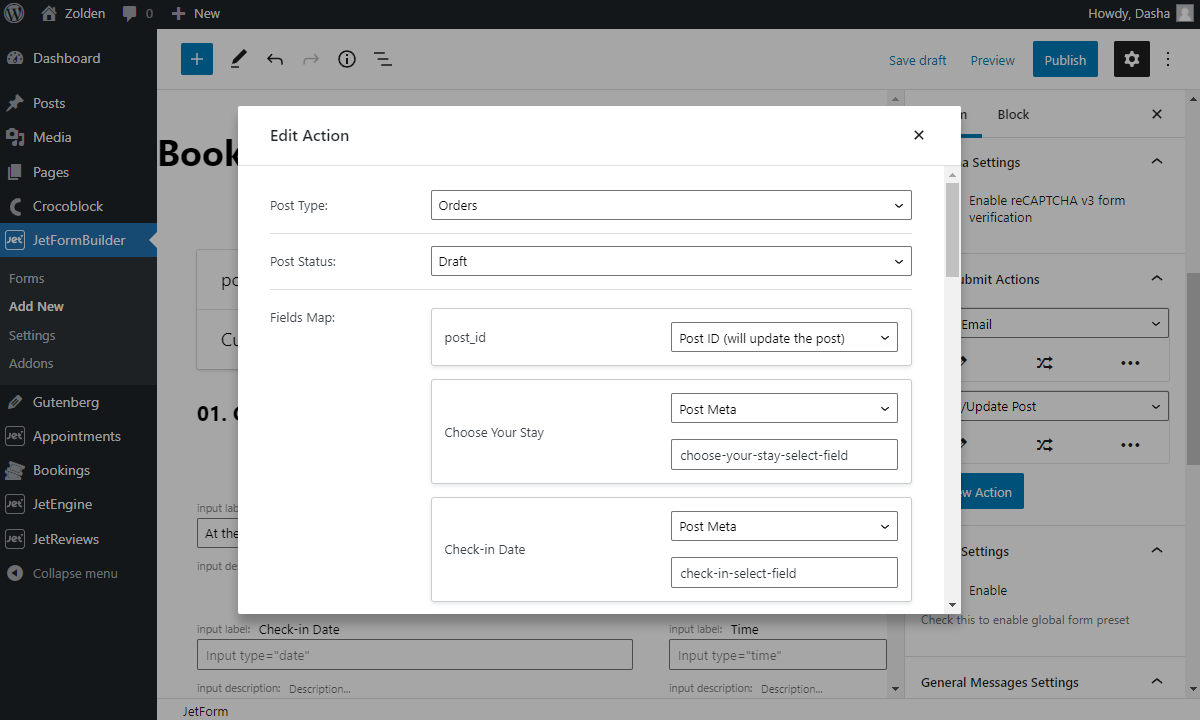This screenshot has width=1200, height=720.
Task: Click the Undo arrow icon
Action: (x=275, y=59)
